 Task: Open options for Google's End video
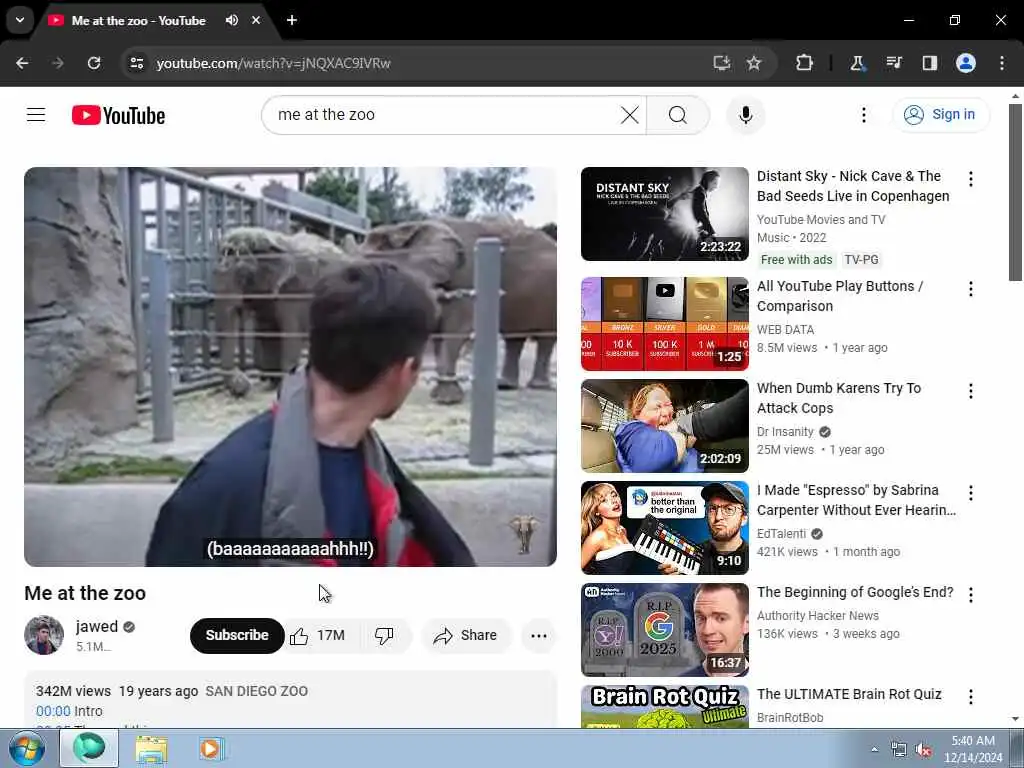click(x=971, y=595)
